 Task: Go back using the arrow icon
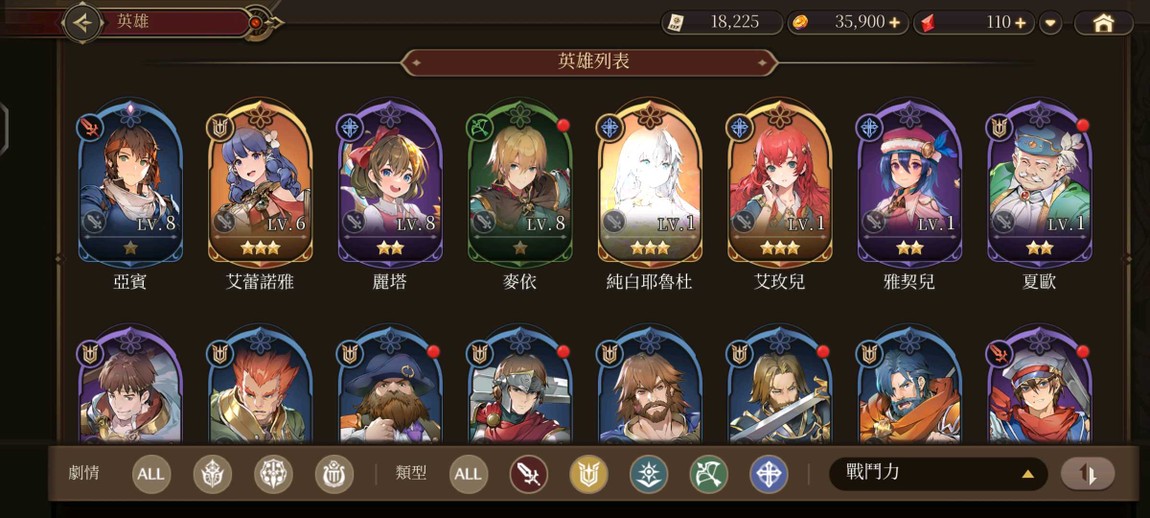[x=83, y=23]
